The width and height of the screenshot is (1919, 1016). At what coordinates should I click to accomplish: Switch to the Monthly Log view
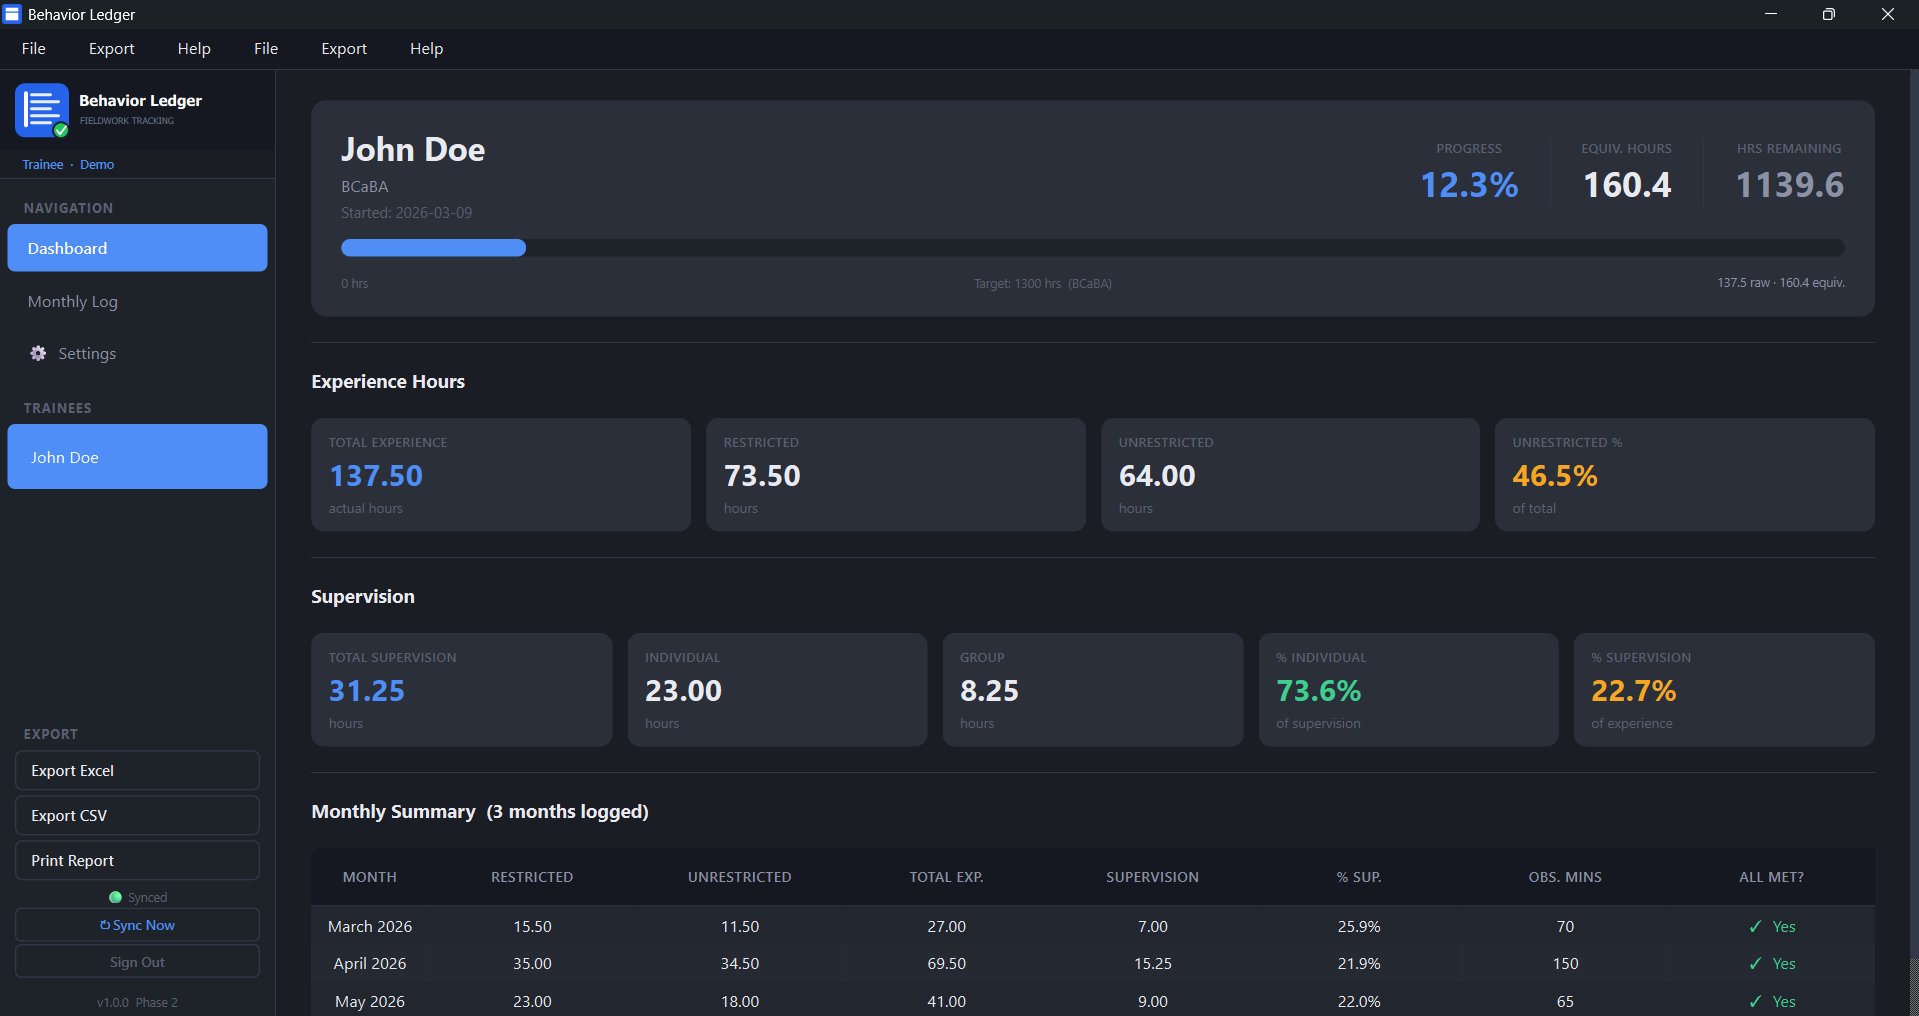click(72, 301)
